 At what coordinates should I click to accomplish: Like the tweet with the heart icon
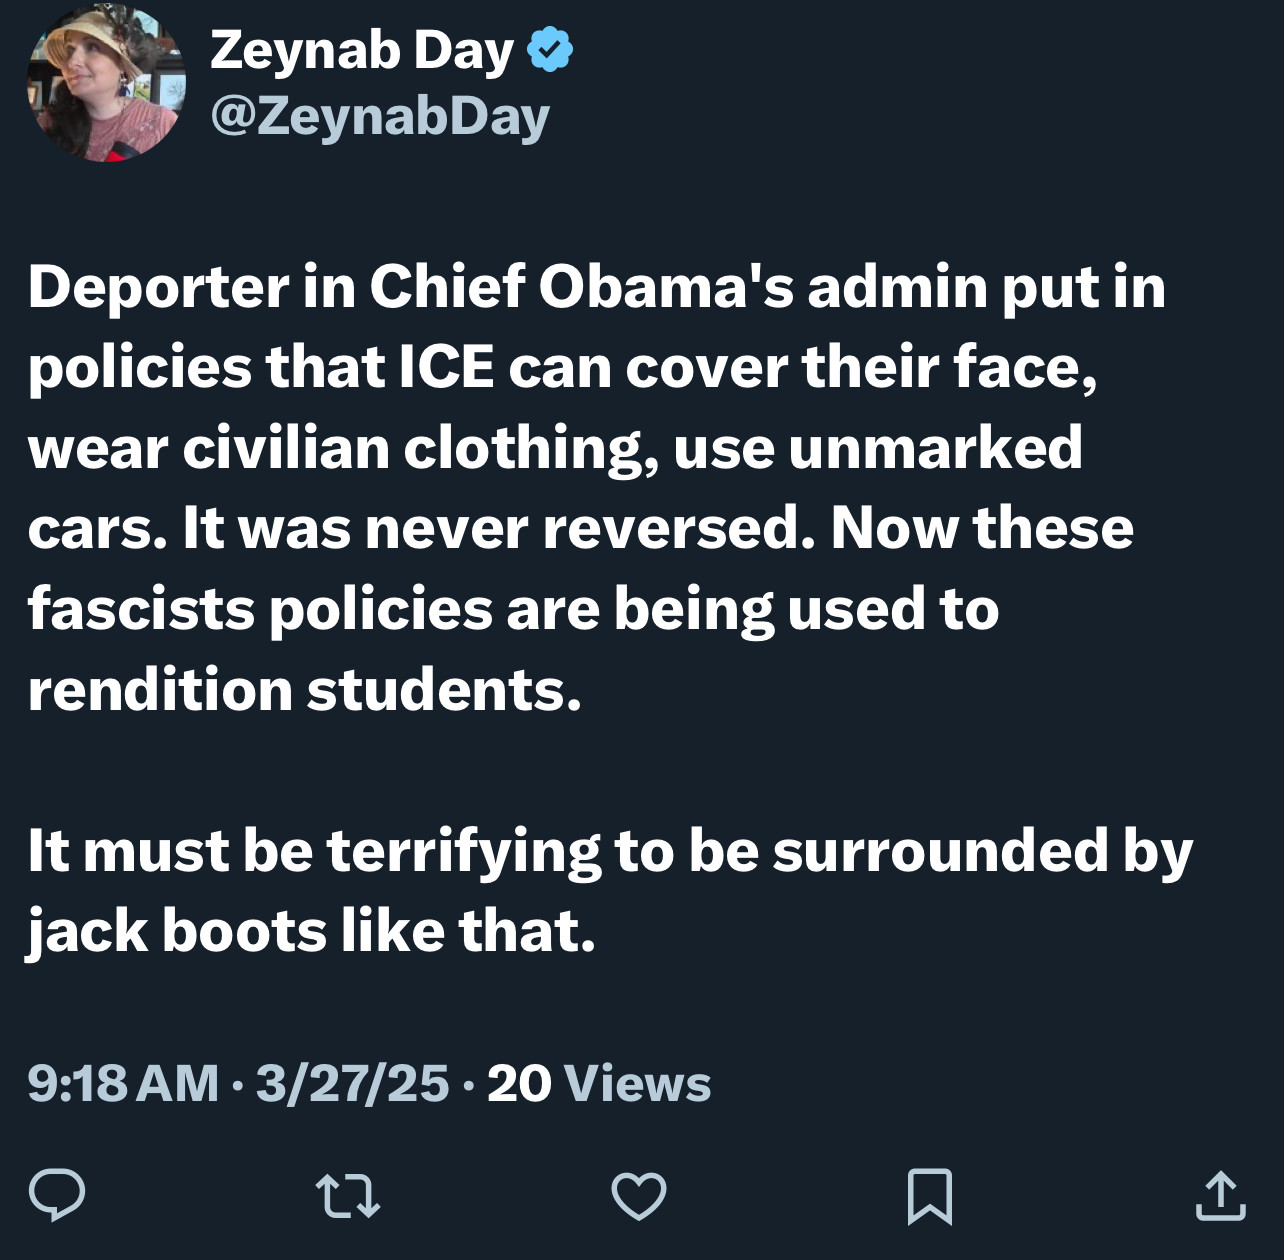click(x=638, y=1196)
